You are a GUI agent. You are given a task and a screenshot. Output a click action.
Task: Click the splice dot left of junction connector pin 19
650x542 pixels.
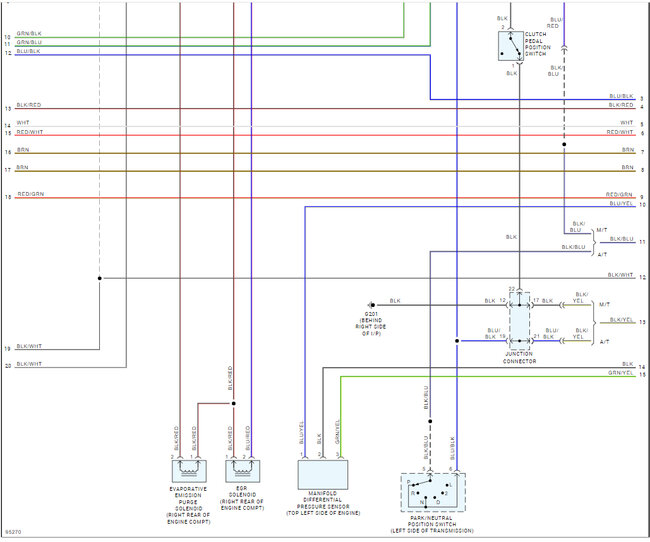point(457,341)
